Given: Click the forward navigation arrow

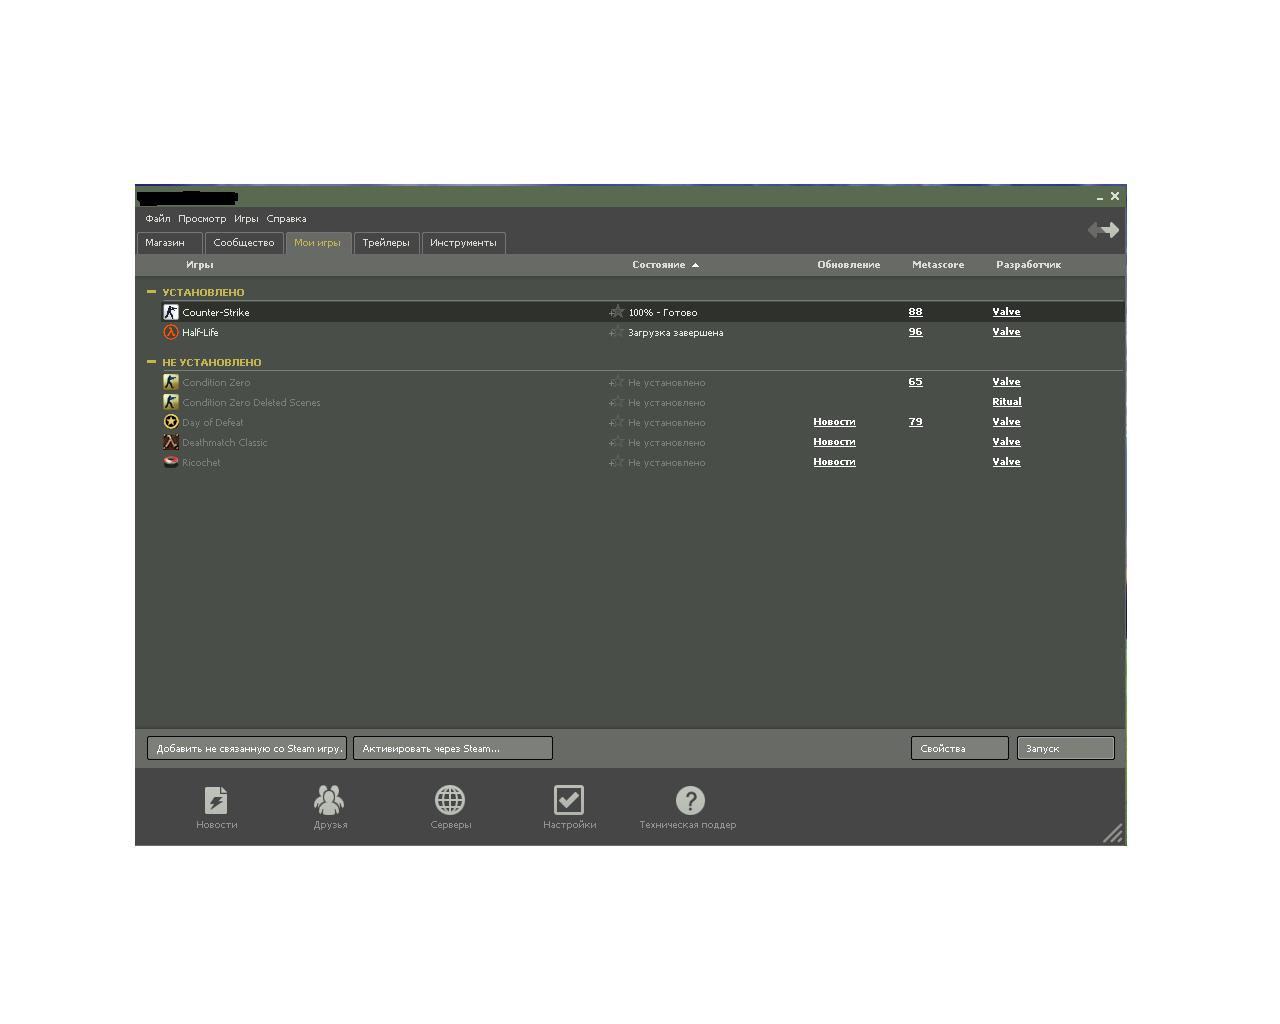Looking at the screenshot, I should click(x=1110, y=230).
